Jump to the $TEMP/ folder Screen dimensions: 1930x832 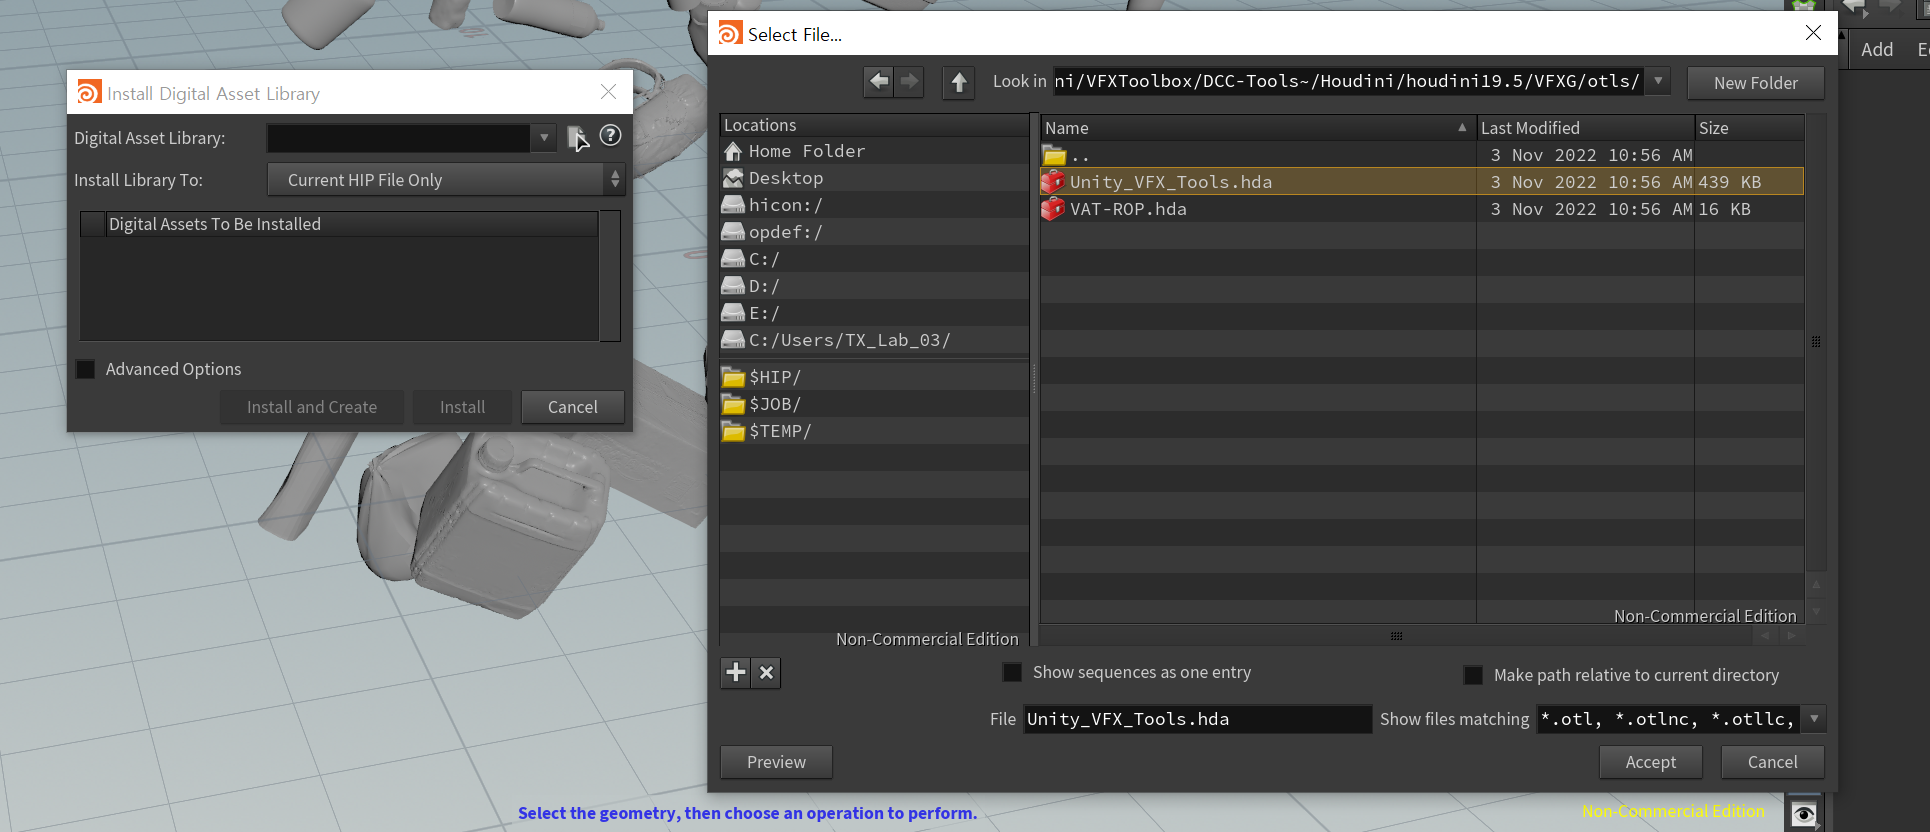[873, 431]
